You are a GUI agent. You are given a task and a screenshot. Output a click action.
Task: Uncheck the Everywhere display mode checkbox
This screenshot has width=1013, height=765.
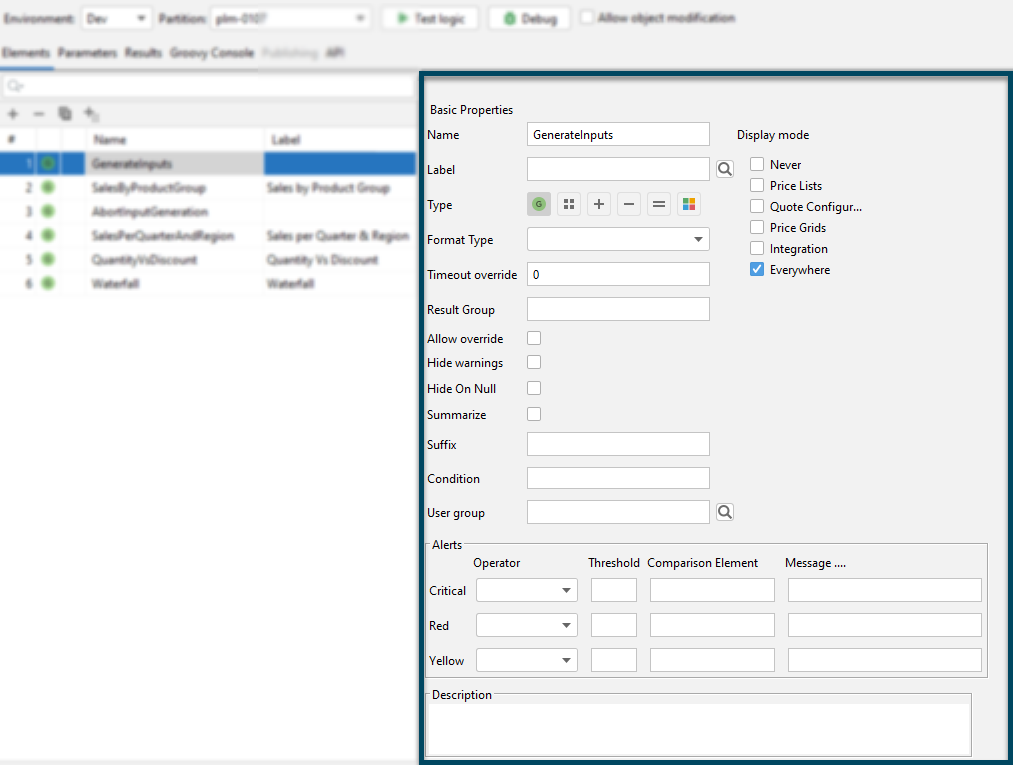click(757, 269)
